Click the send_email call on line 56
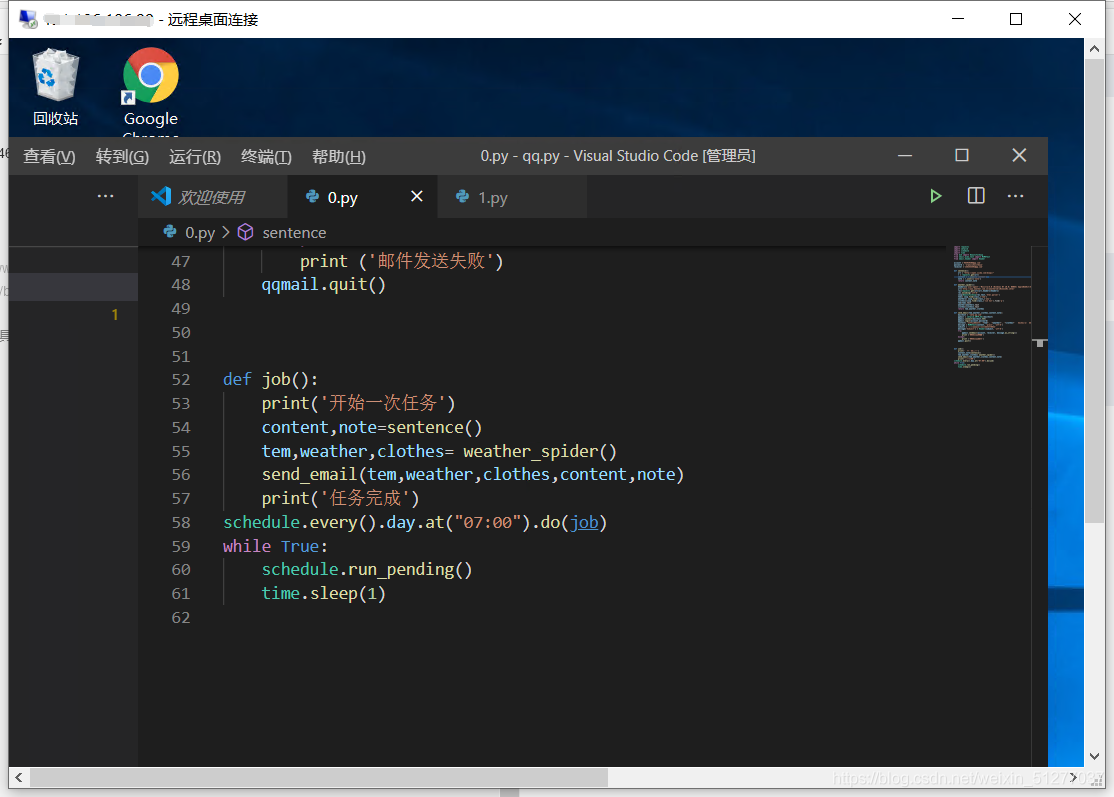 pyautogui.click(x=472, y=474)
